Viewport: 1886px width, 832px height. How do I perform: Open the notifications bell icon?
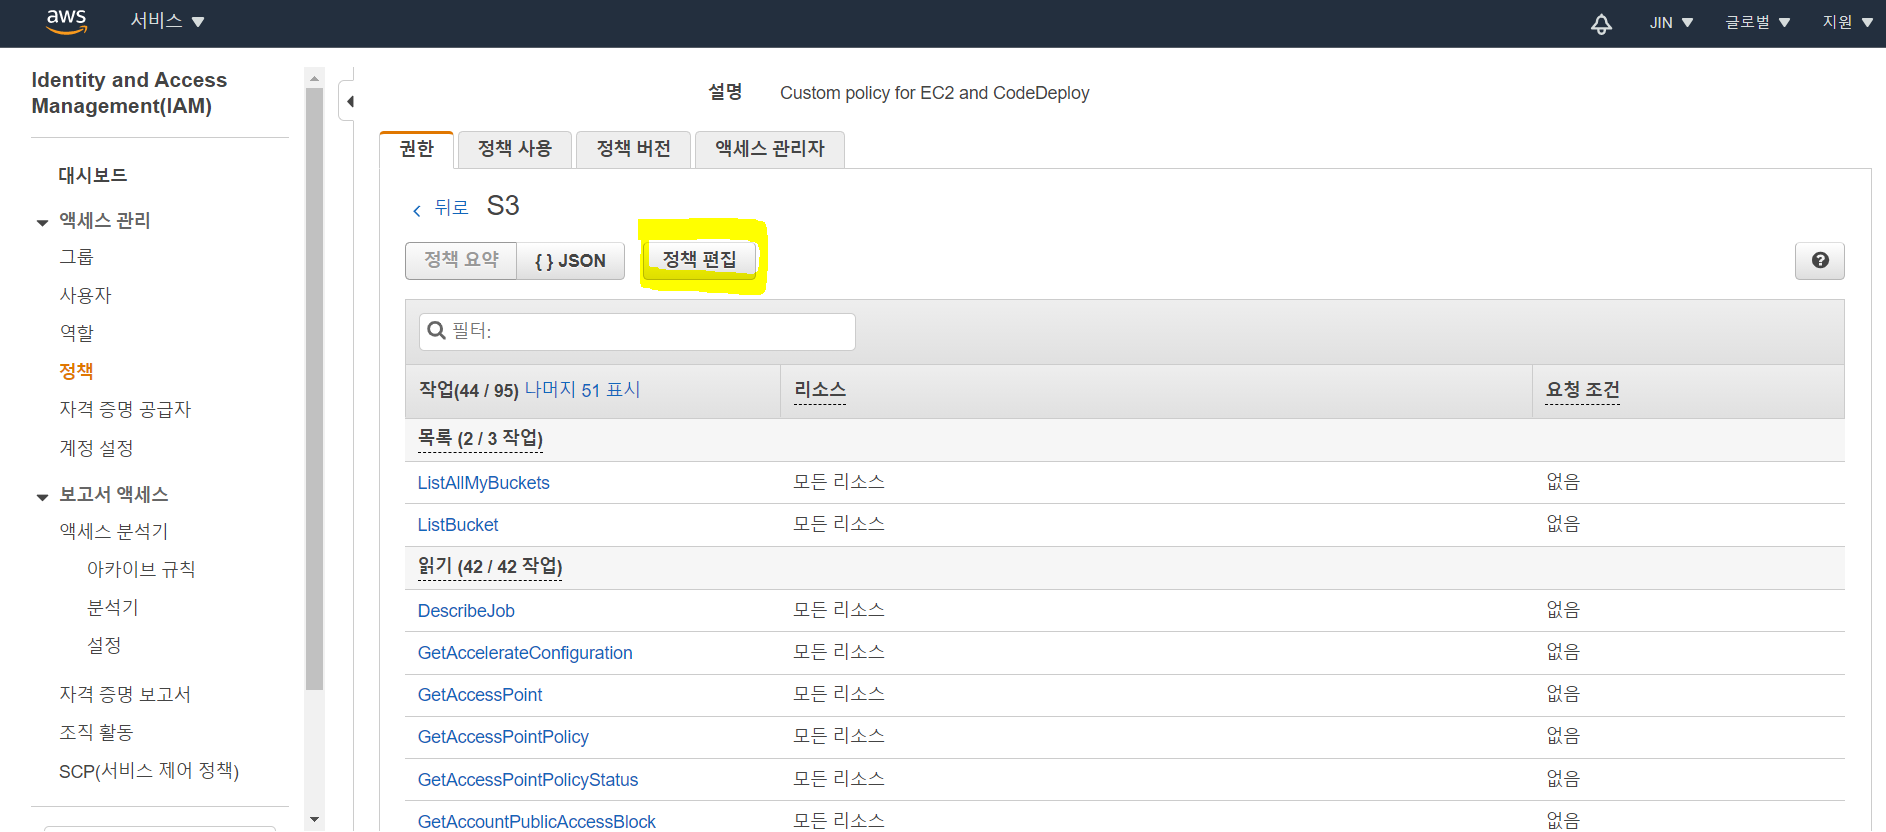click(x=1601, y=23)
